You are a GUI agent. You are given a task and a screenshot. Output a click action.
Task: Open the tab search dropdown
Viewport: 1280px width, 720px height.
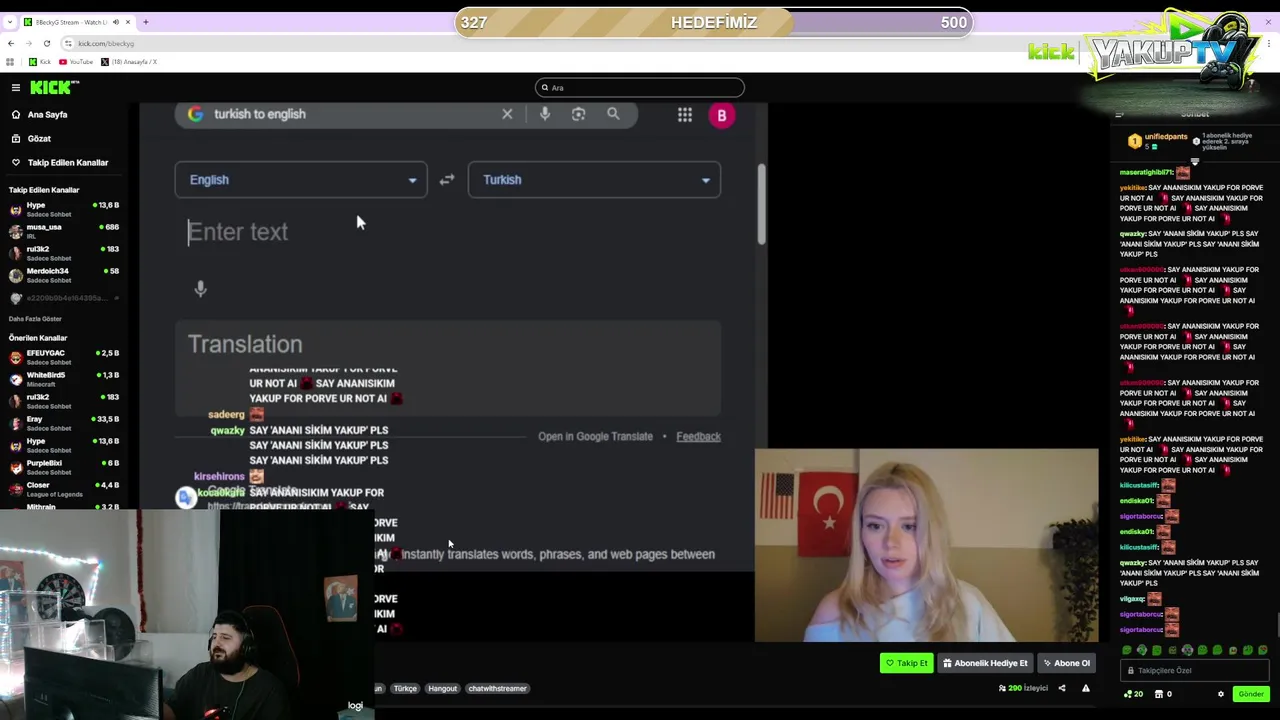click(8, 22)
